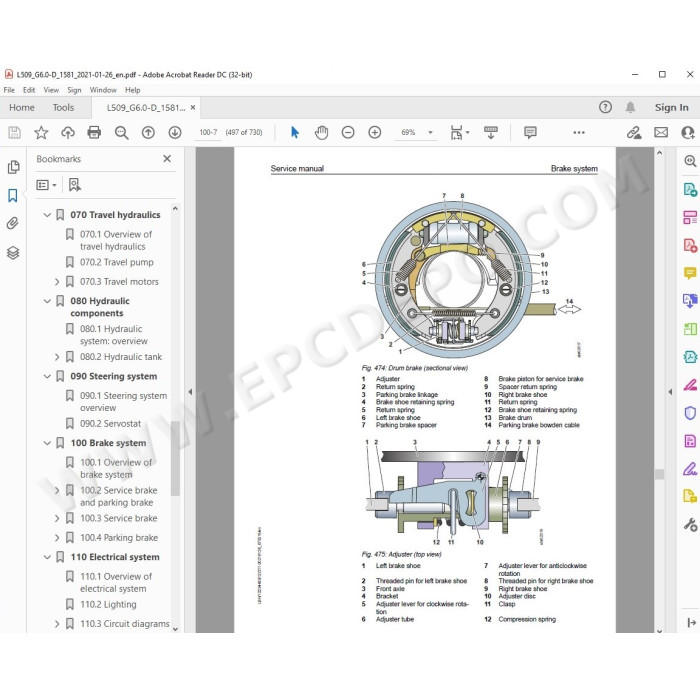Image resolution: width=700 pixels, height=700 pixels.
Task: Open the Edit menu
Action: 29,90
